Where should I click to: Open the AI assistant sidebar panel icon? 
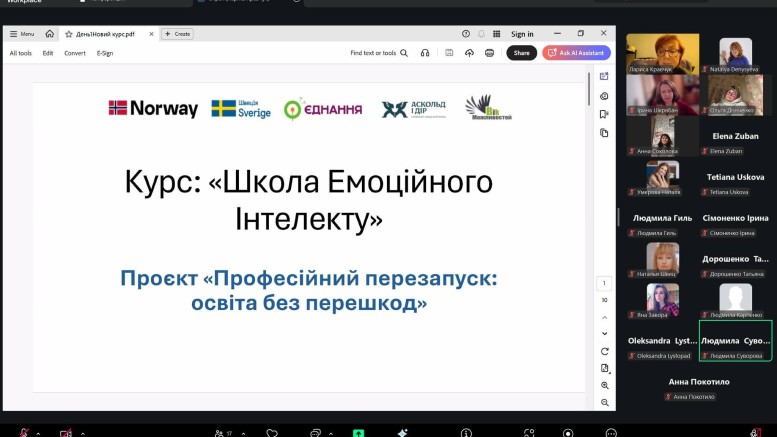tap(604, 76)
